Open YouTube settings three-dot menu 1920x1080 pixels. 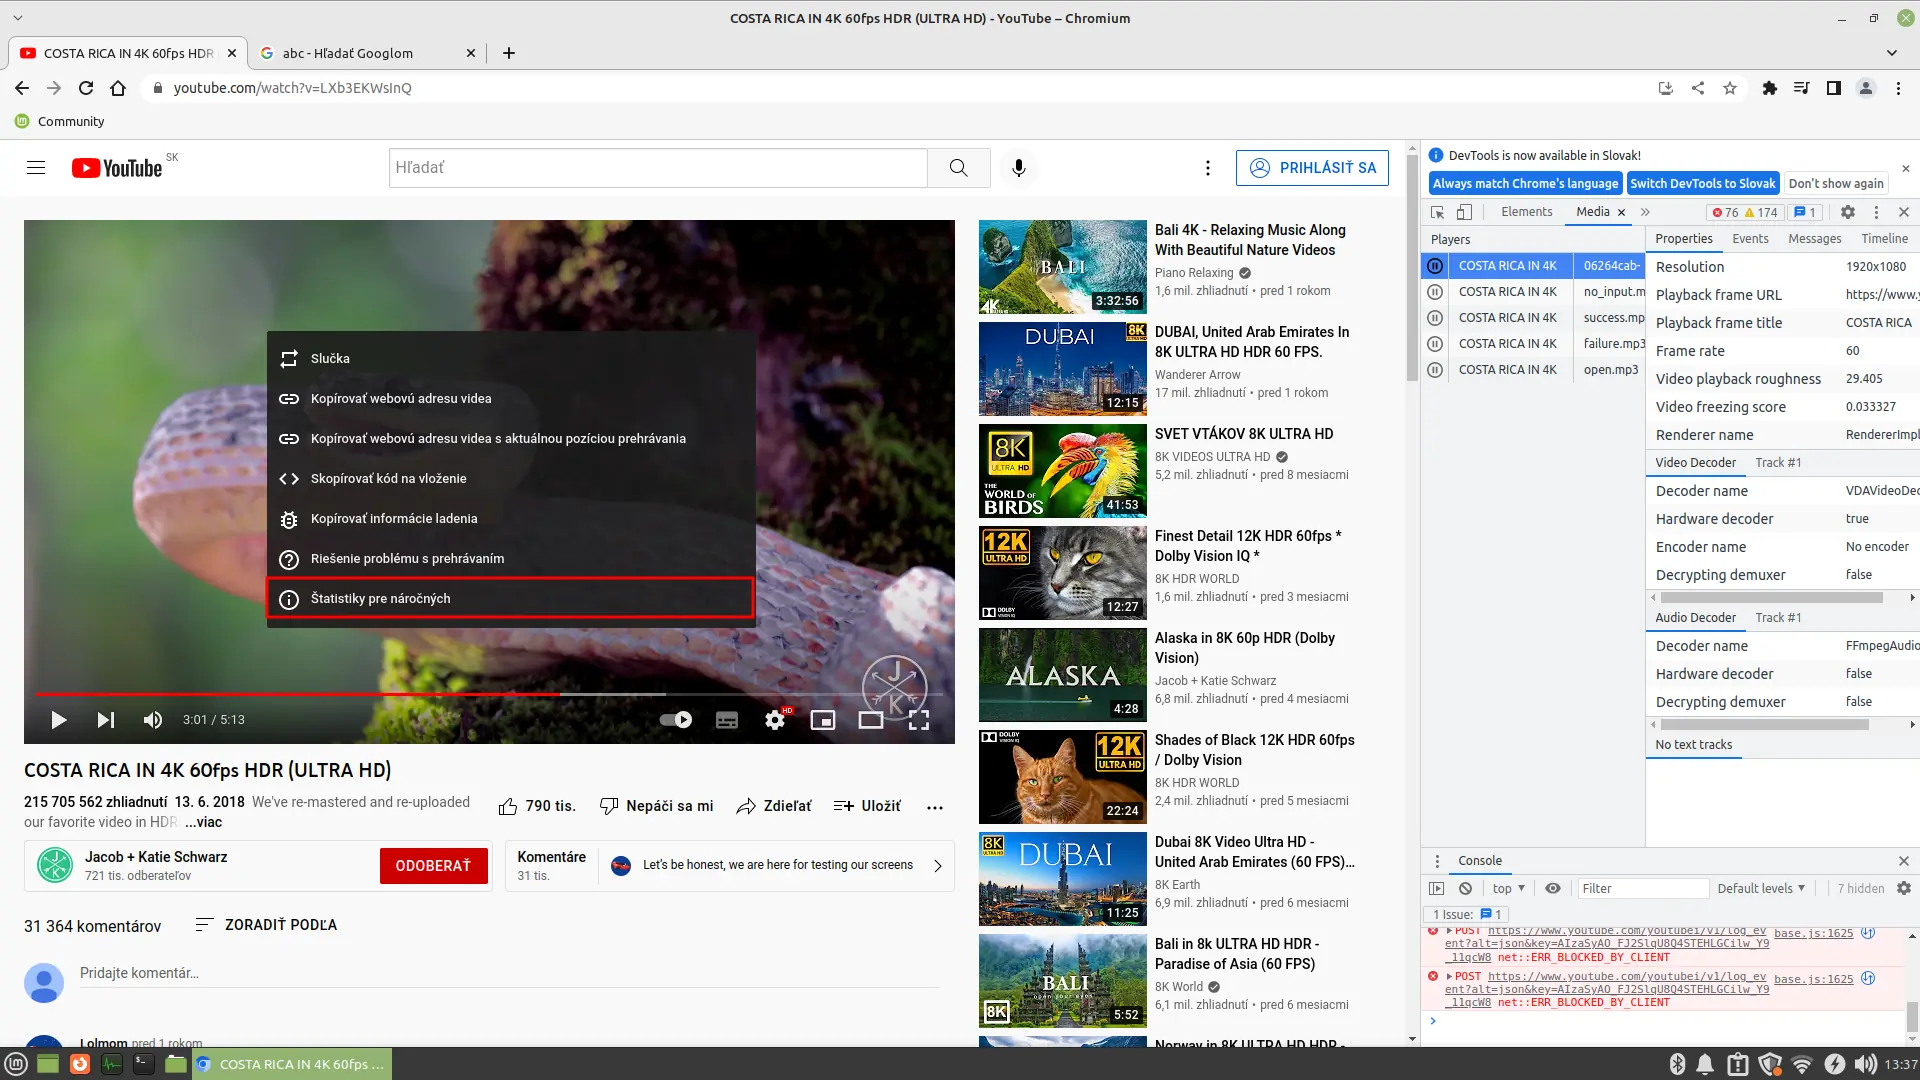pyautogui.click(x=1207, y=167)
